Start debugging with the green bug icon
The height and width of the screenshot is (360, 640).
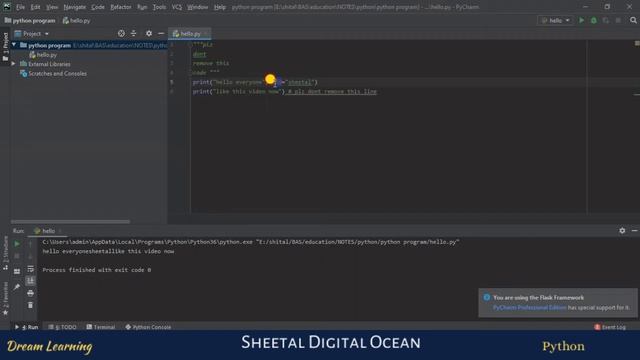(593, 20)
